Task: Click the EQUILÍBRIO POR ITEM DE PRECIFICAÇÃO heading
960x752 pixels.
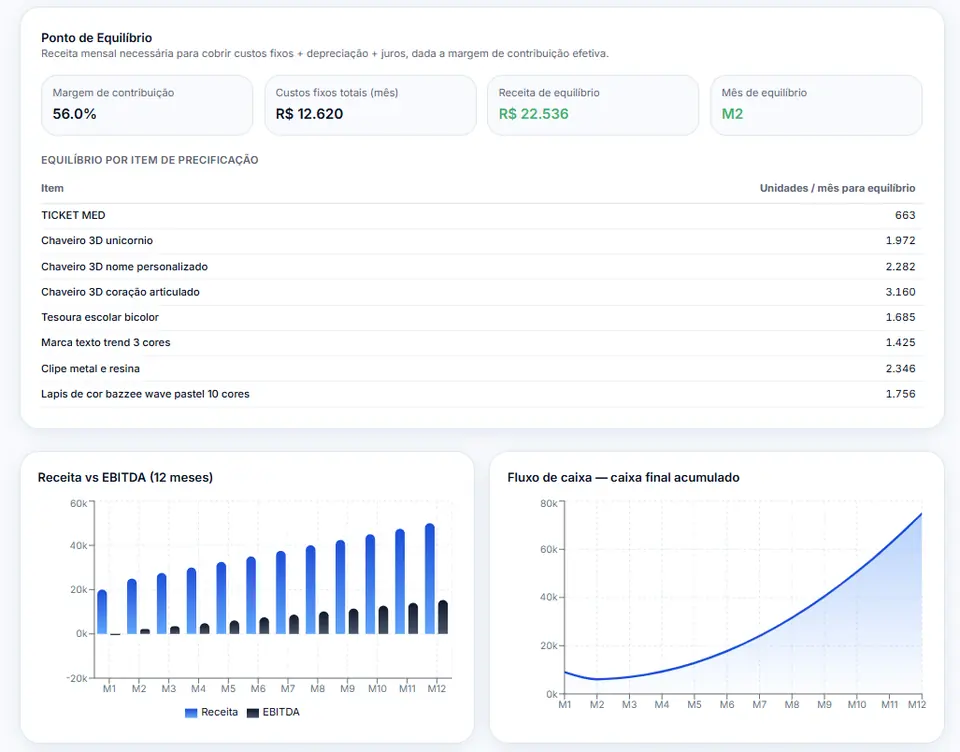Action: tap(150, 160)
